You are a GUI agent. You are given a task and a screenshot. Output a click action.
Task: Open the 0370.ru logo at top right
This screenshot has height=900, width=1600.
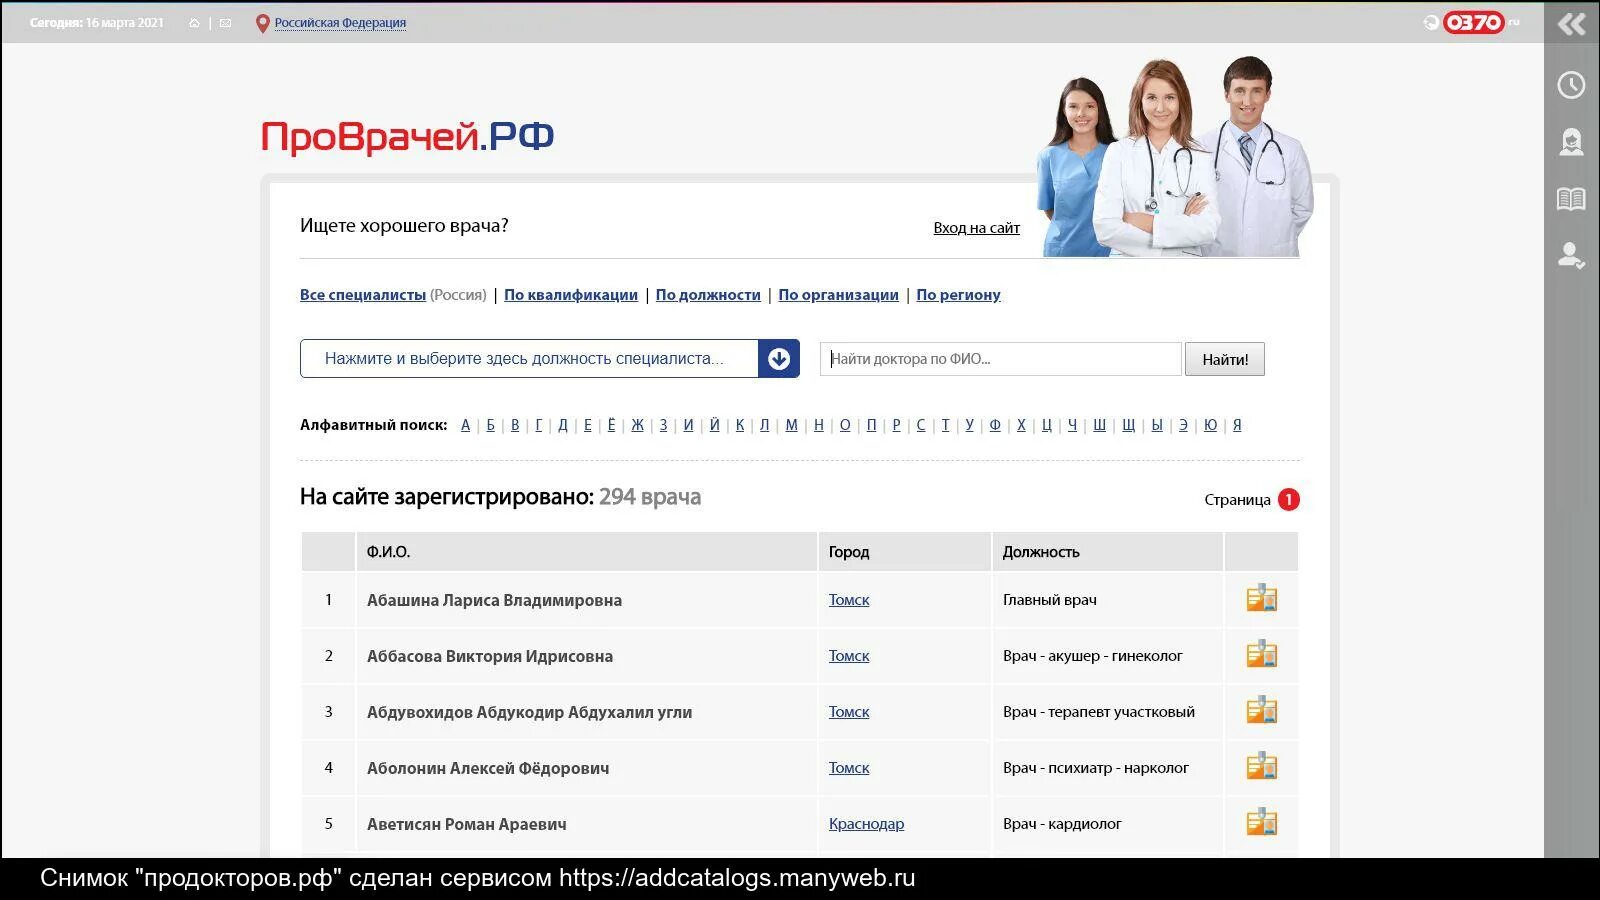[1477, 22]
